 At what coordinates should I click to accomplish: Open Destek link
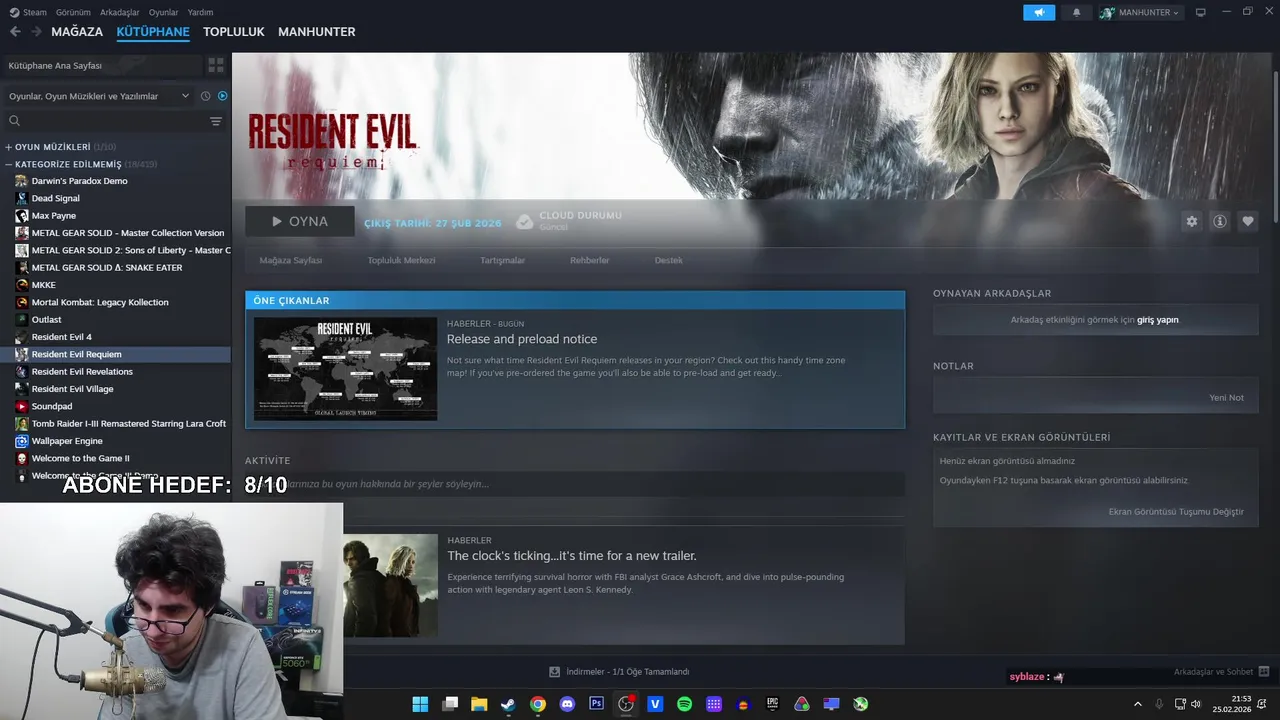click(668, 260)
